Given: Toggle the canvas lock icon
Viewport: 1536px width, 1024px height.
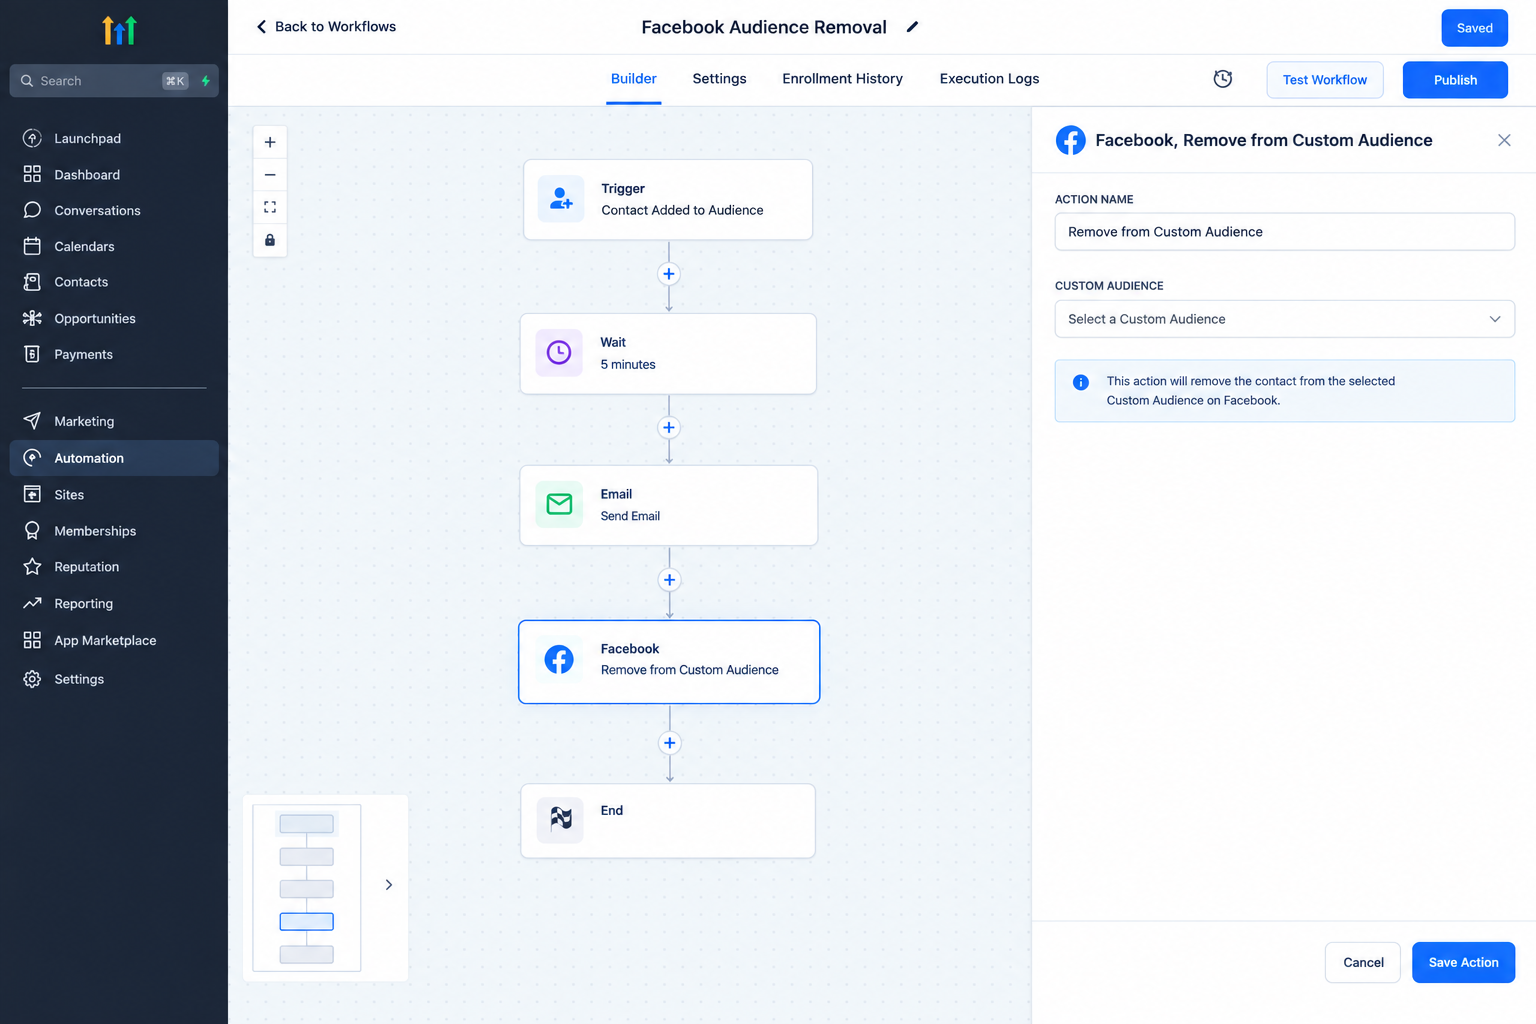Looking at the screenshot, I should [270, 240].
